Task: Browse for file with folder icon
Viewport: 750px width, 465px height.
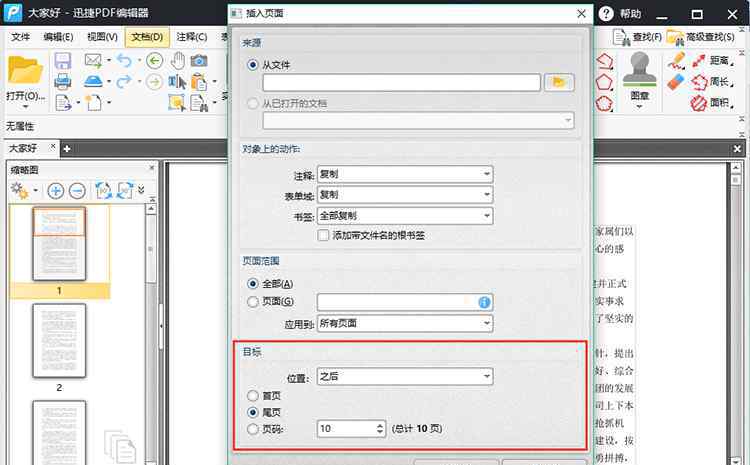Action: click(x=559, y=83)
